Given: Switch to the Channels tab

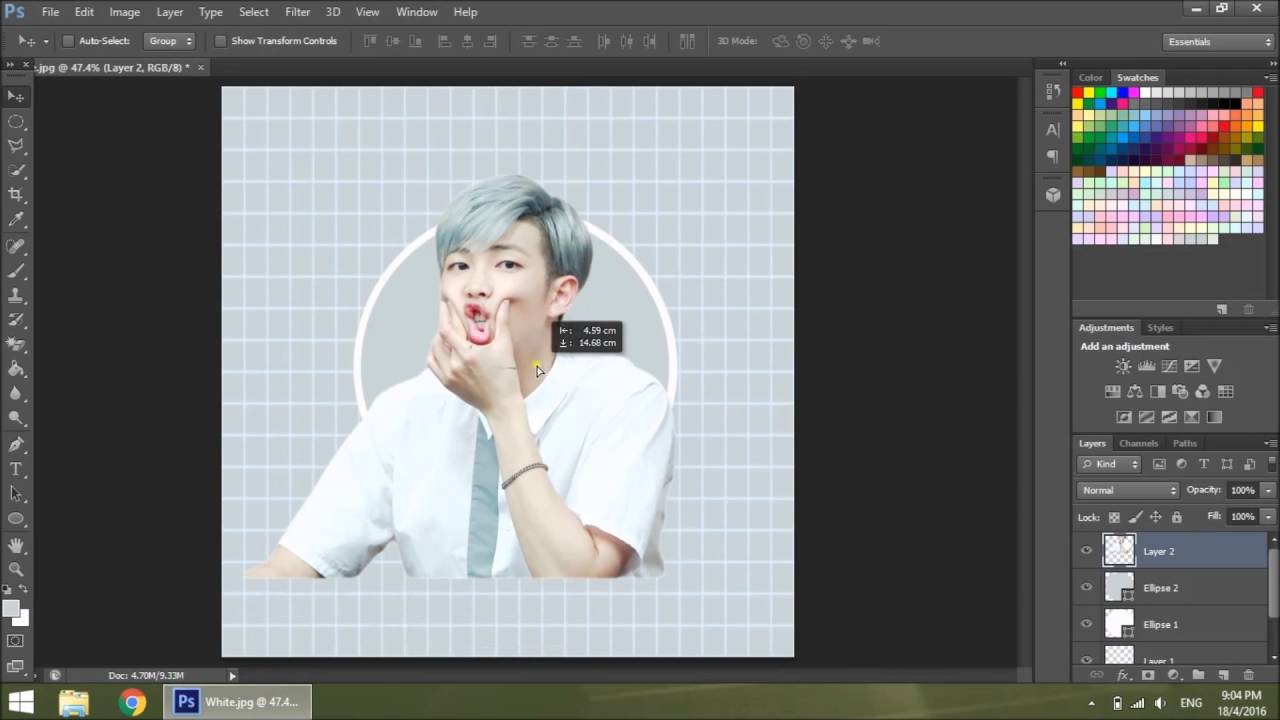Looking at the screenshot, I should 1138,443.
